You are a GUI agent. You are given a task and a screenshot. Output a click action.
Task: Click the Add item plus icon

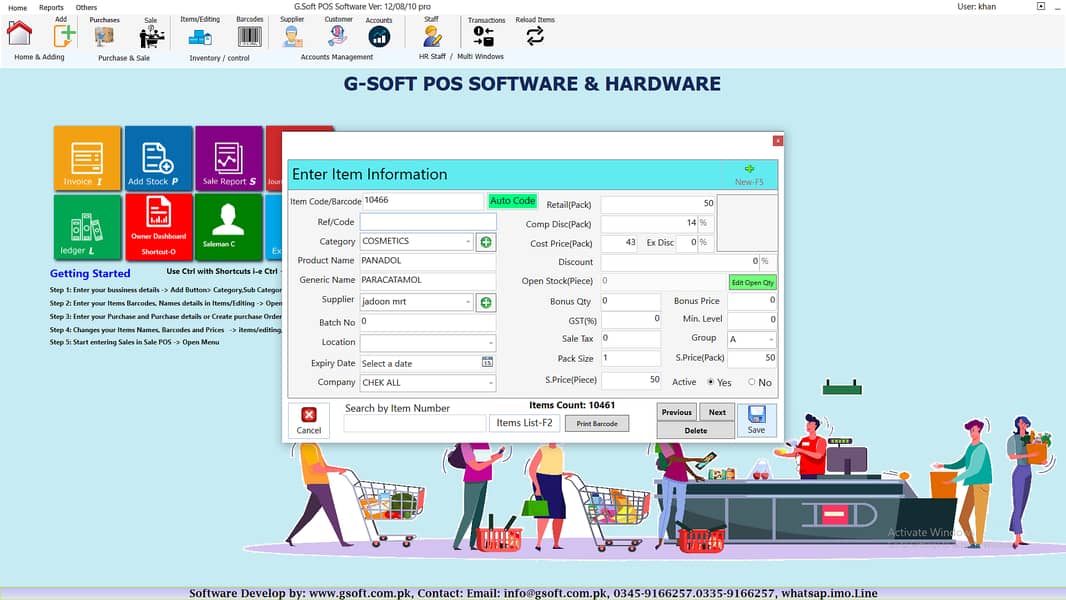click(x=64, y=35)
